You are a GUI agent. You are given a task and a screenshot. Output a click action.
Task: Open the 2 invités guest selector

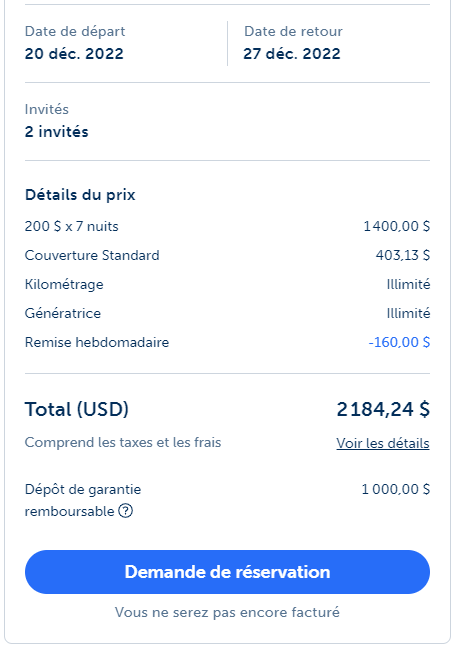point(227,121)
